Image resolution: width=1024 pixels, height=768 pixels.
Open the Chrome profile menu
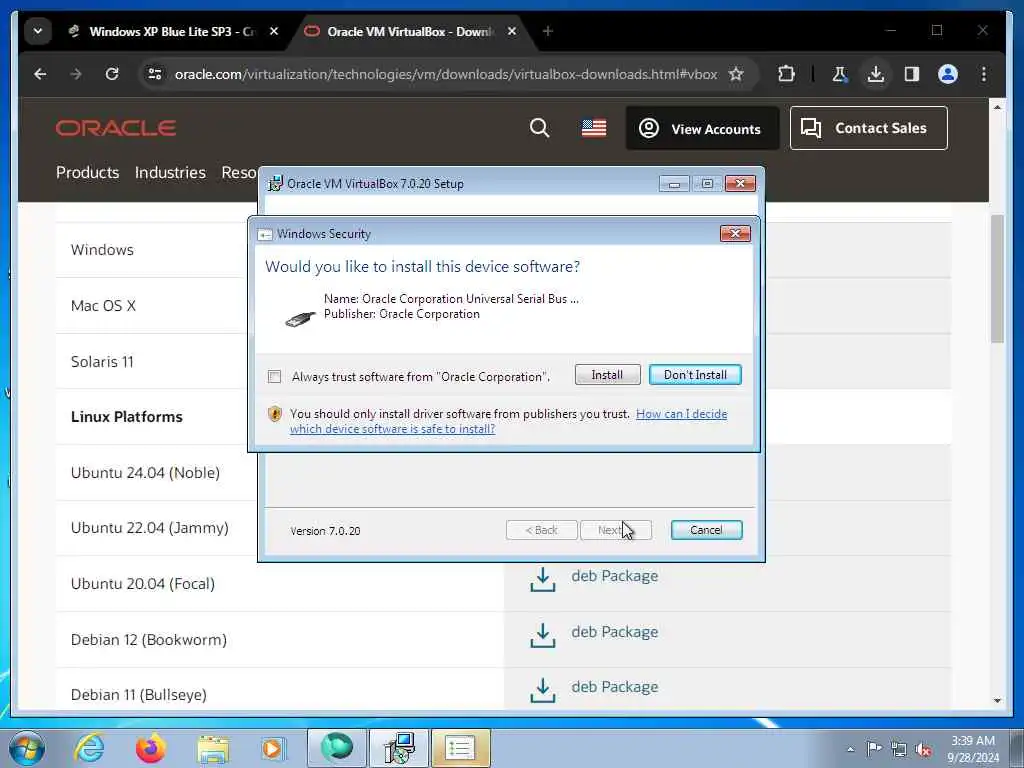coord(948,74)
